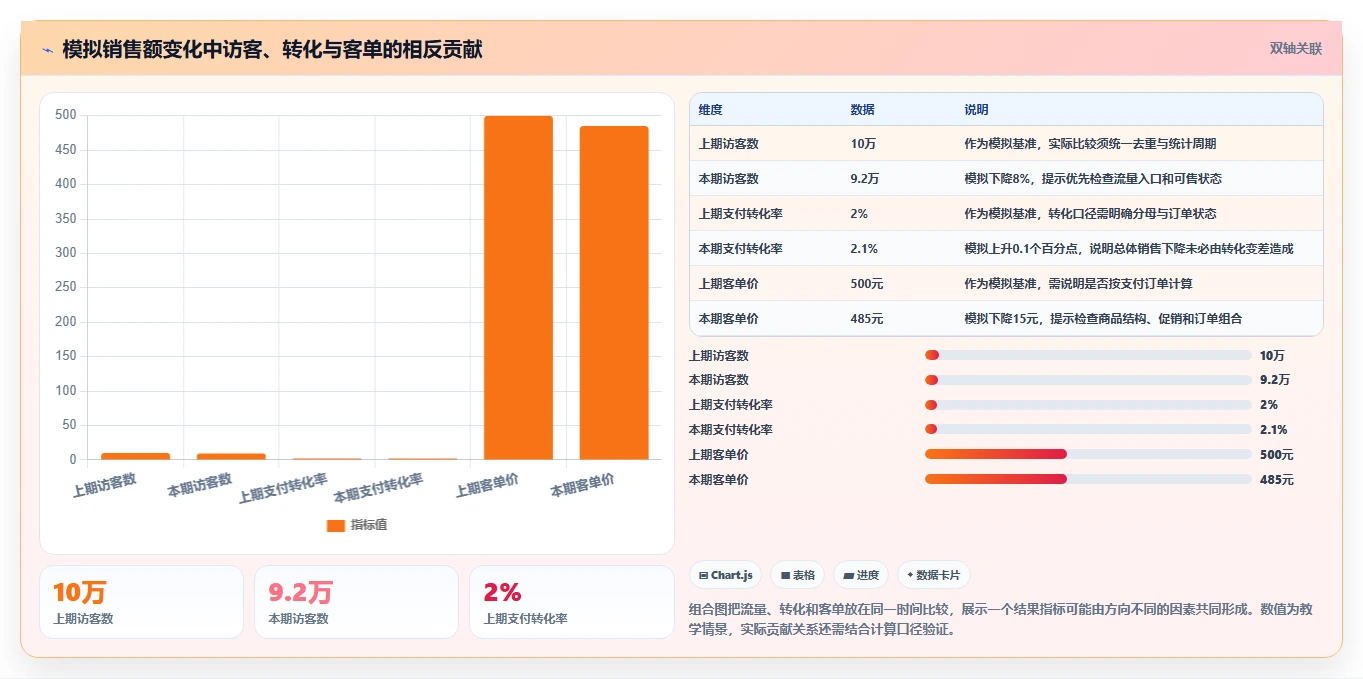The width and height of the screenshot is (1363, 679).
Task: Click the 本期访客数 progress bar
Action: pos(1088,380)
